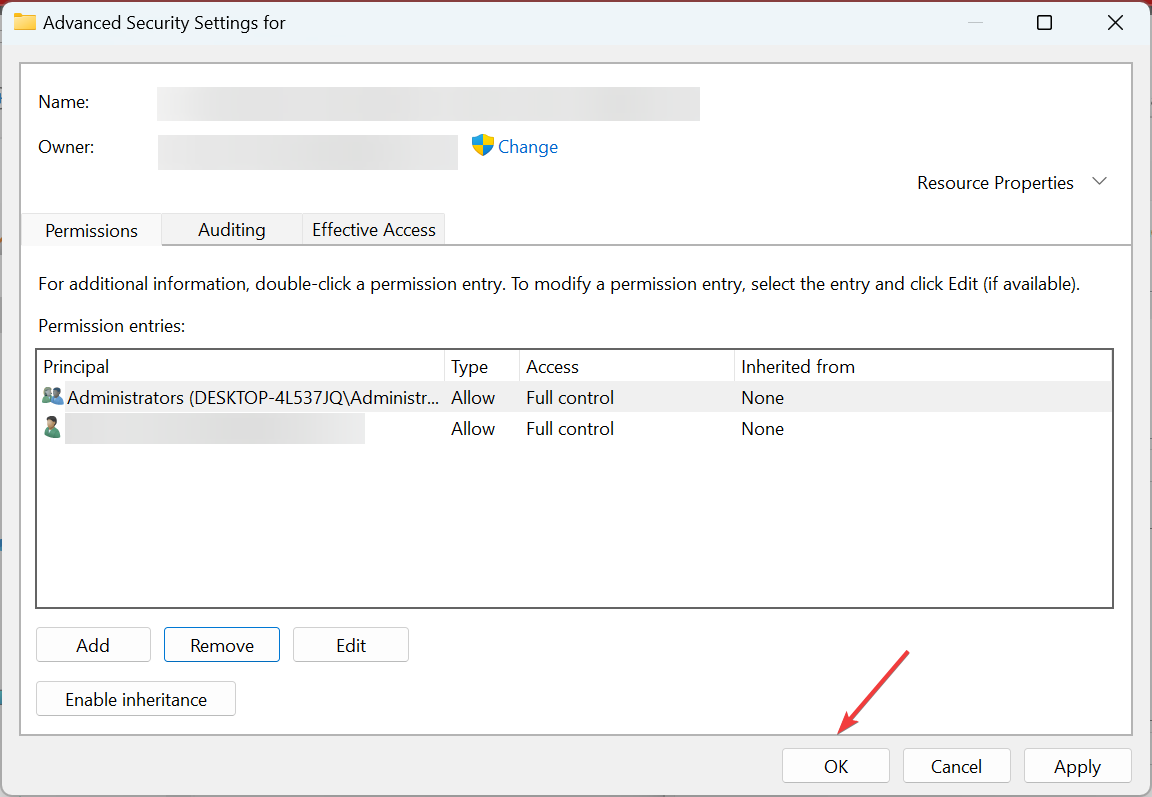Select the Administrators permission entry row
1152x797 pixels.
[x=252, y=398]
